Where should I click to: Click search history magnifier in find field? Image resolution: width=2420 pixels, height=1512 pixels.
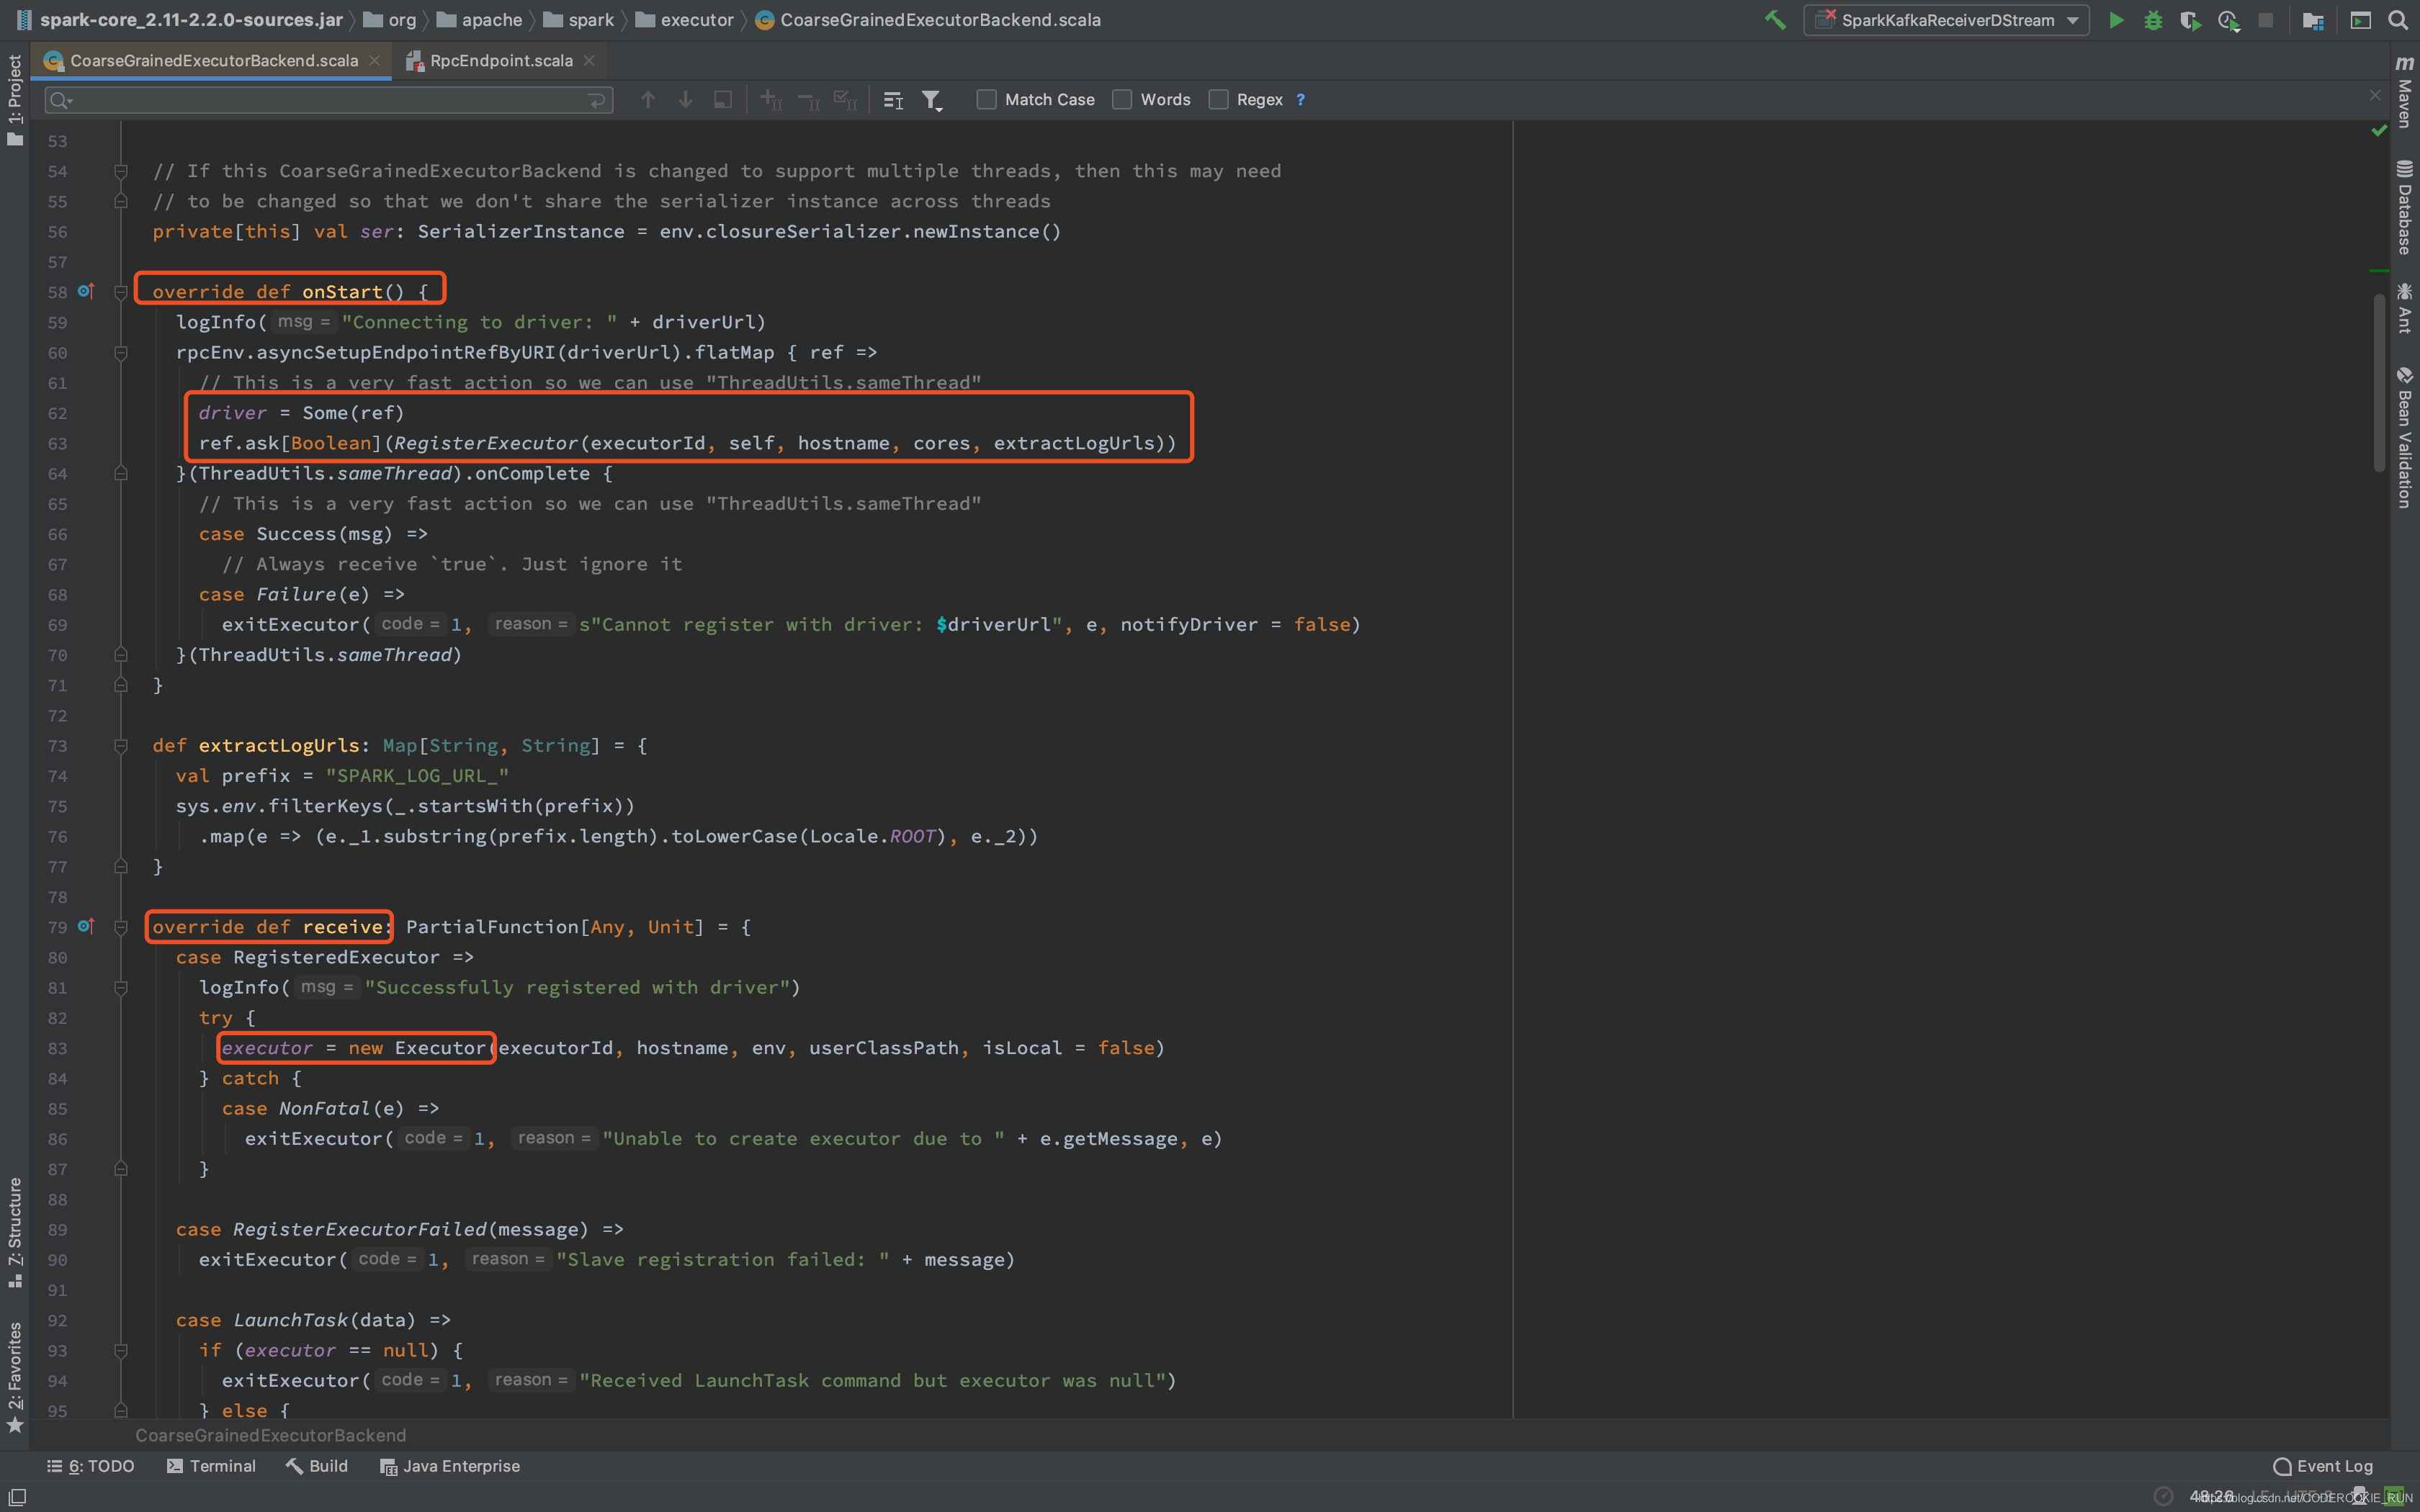61,100
